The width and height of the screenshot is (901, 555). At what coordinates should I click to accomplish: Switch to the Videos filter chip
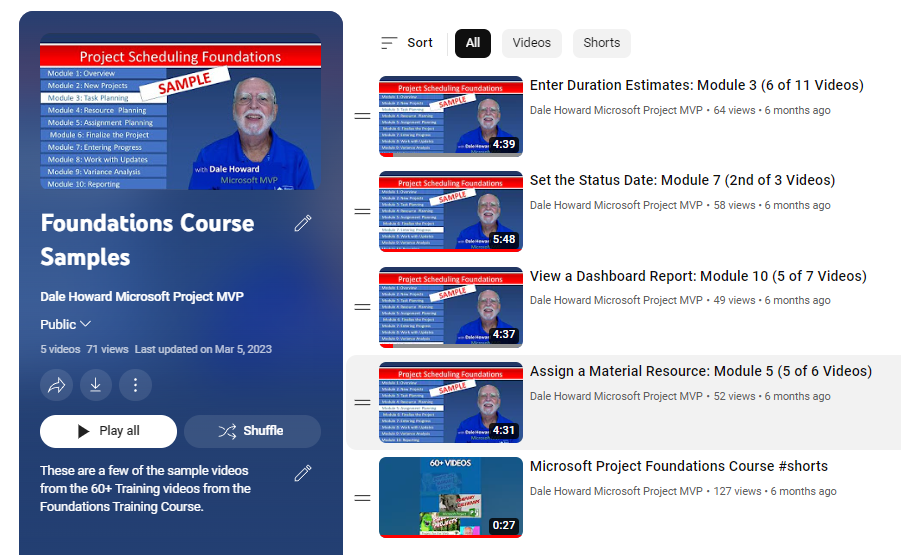(532, 43)
